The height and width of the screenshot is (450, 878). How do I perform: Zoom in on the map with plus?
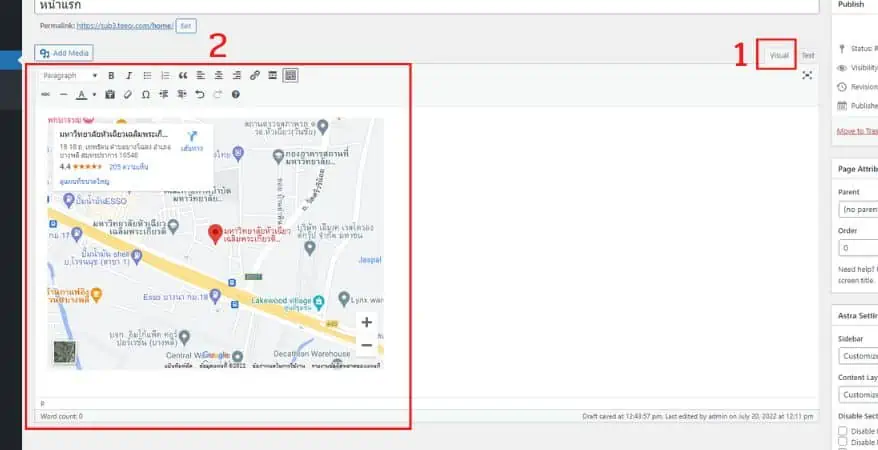[367, 322]
